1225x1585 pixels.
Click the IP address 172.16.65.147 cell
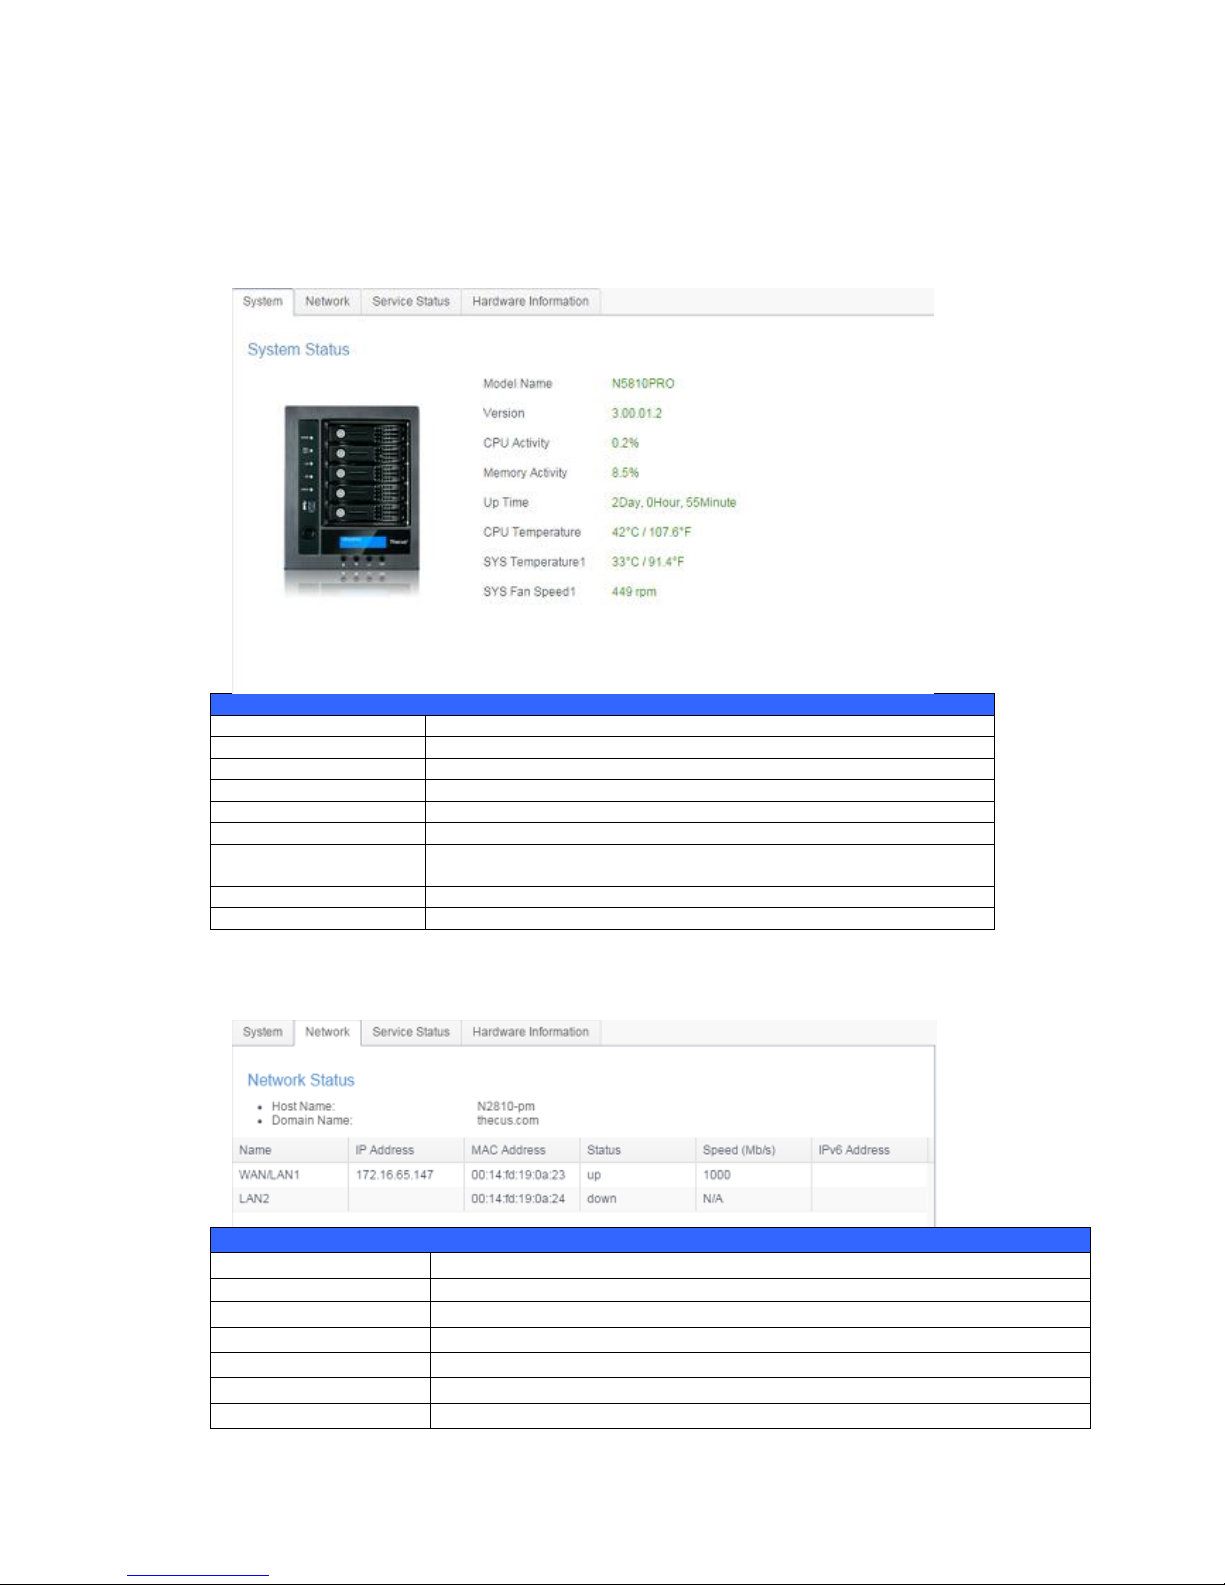pos(395,1175)
